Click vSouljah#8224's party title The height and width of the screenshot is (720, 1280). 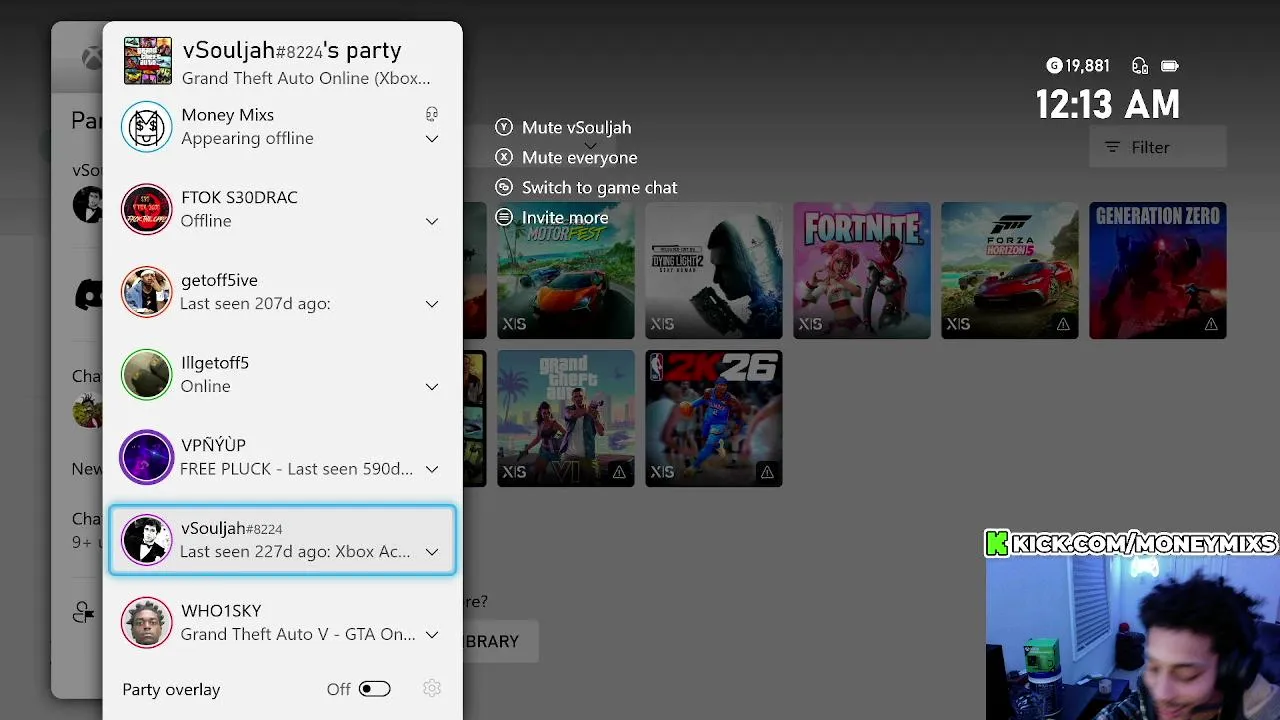tap(292, 50)
